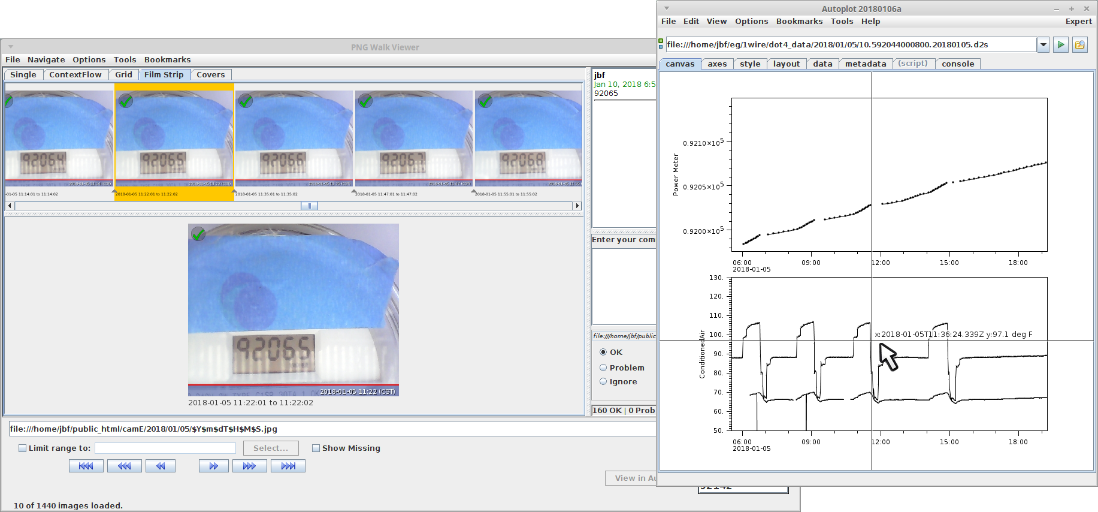Switch to the Film Strip tab

(x=164, y=74)
